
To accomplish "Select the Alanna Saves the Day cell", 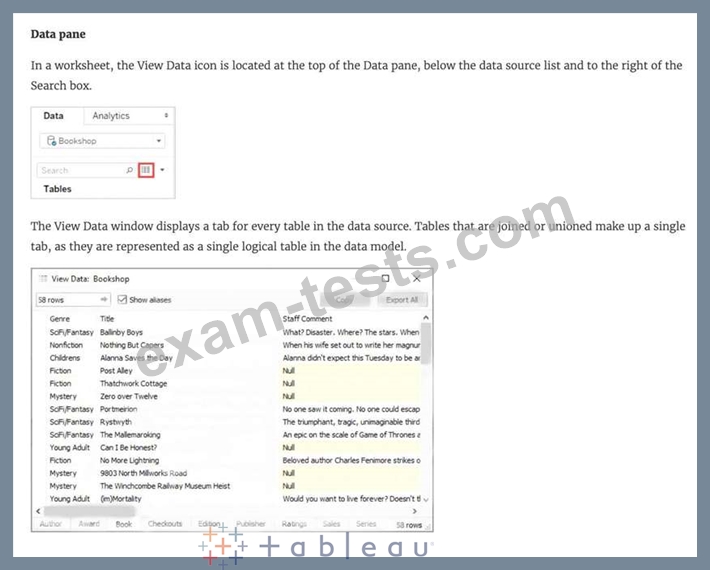I will click(136, 358).
